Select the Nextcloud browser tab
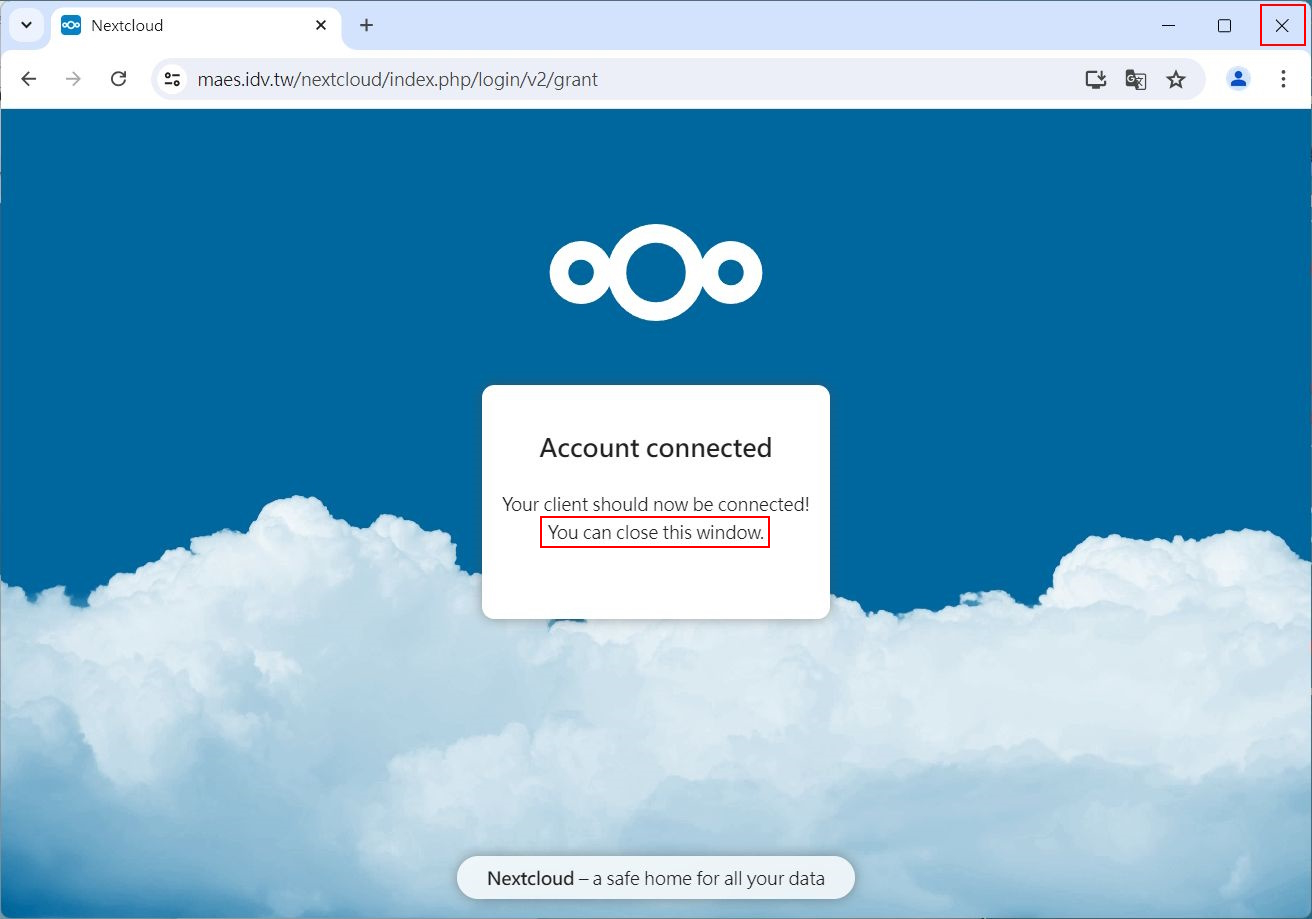The height and width of the screenshot is (919, 1312). 180,26
